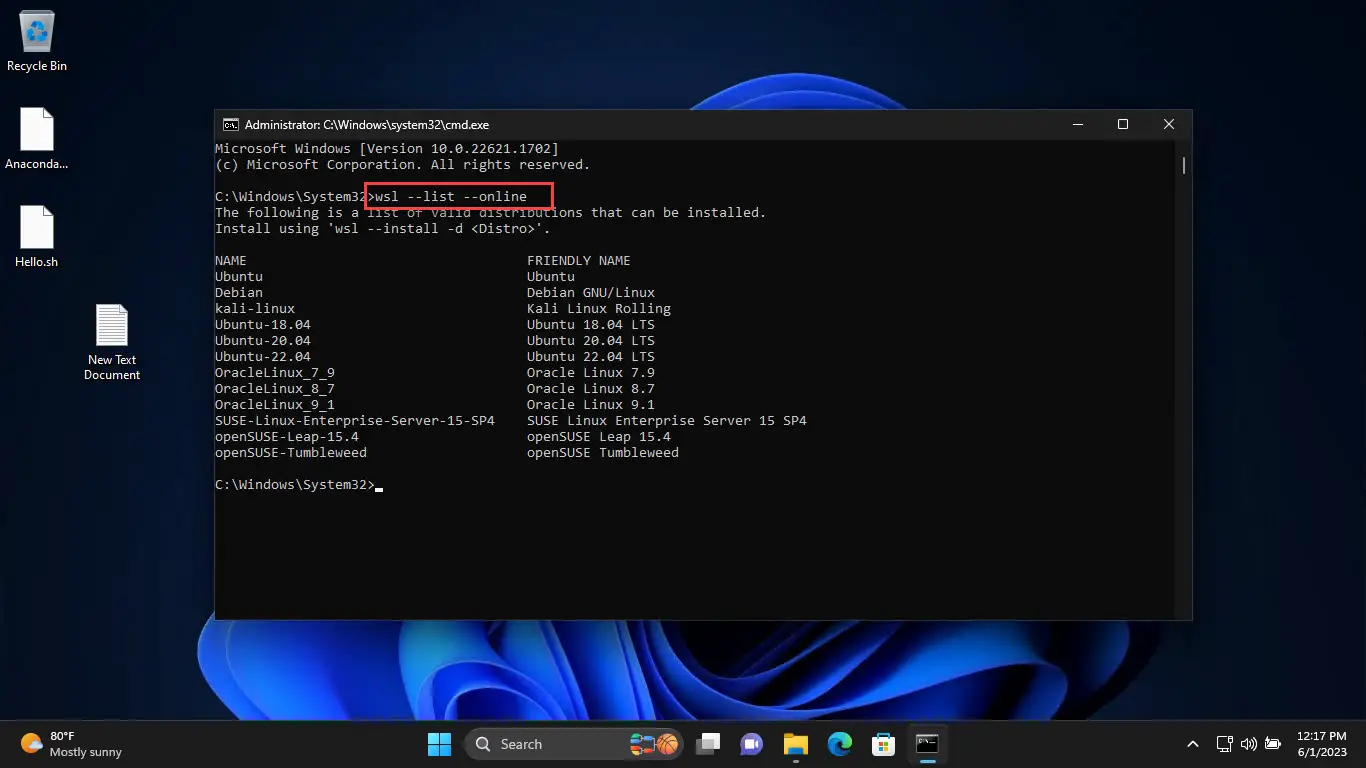Click 'OracleLinux_8_7' in the list
Image resolution: width=1366 pixels, height=768 pixels.
click(275, 389)
